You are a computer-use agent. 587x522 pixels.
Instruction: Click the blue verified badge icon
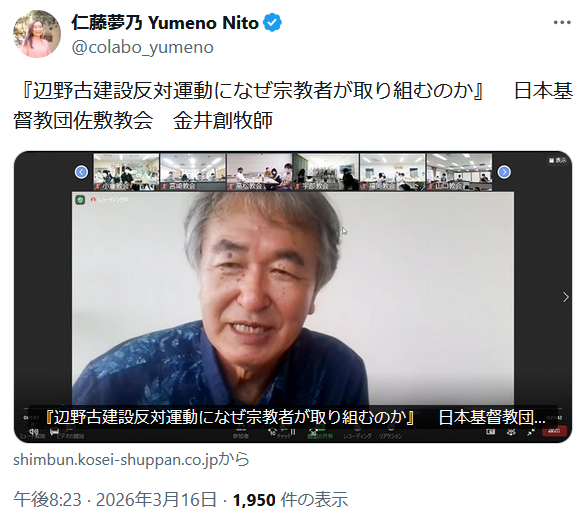(x=273, y=23)
